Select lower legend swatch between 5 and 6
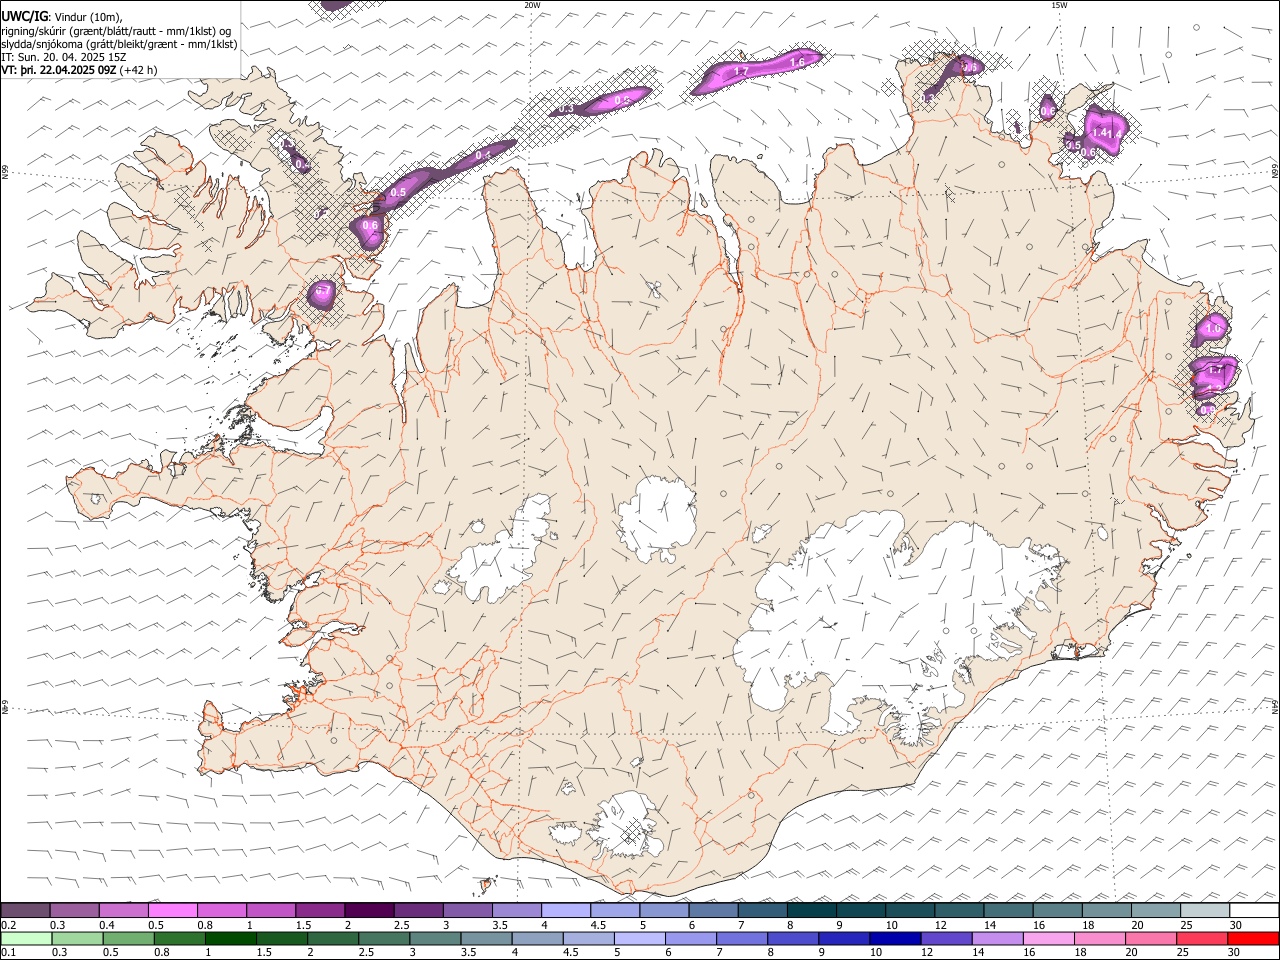 [639, 938]
